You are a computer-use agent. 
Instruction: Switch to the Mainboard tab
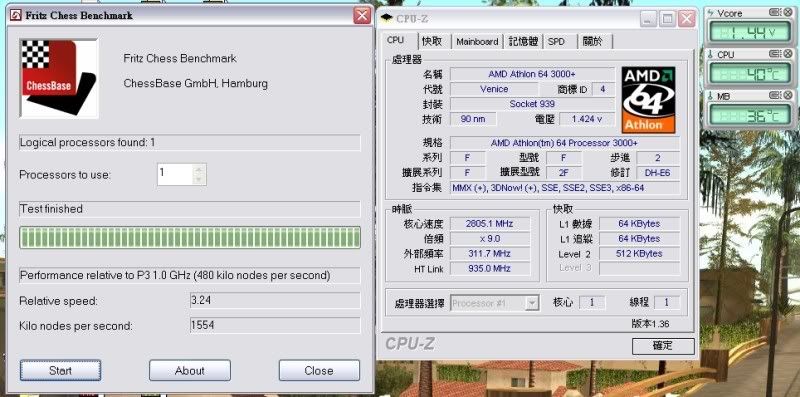click(477, 42)
